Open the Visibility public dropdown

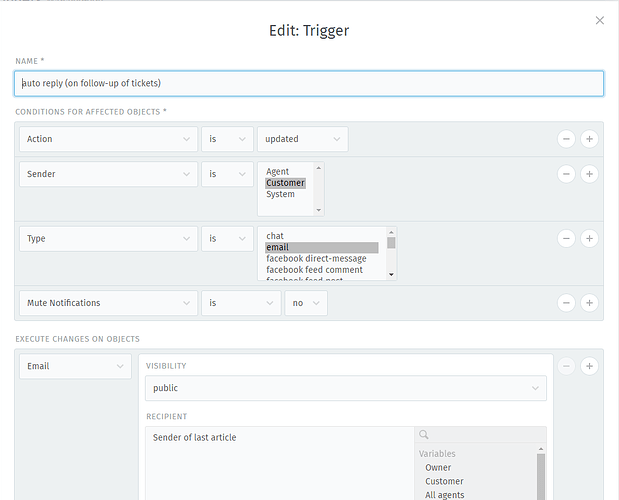[346, 388]
